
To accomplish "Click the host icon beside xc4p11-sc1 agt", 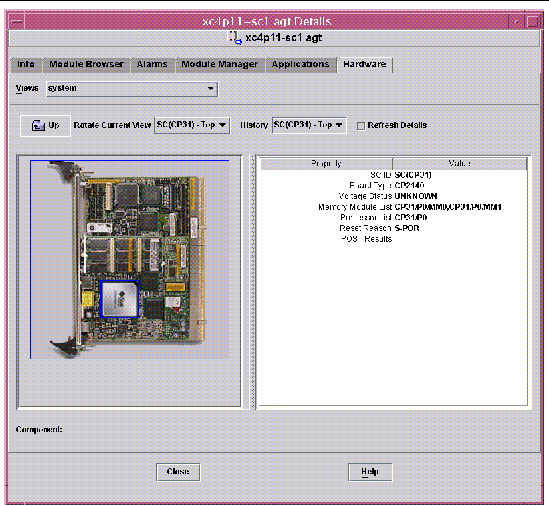I will 235,37.
